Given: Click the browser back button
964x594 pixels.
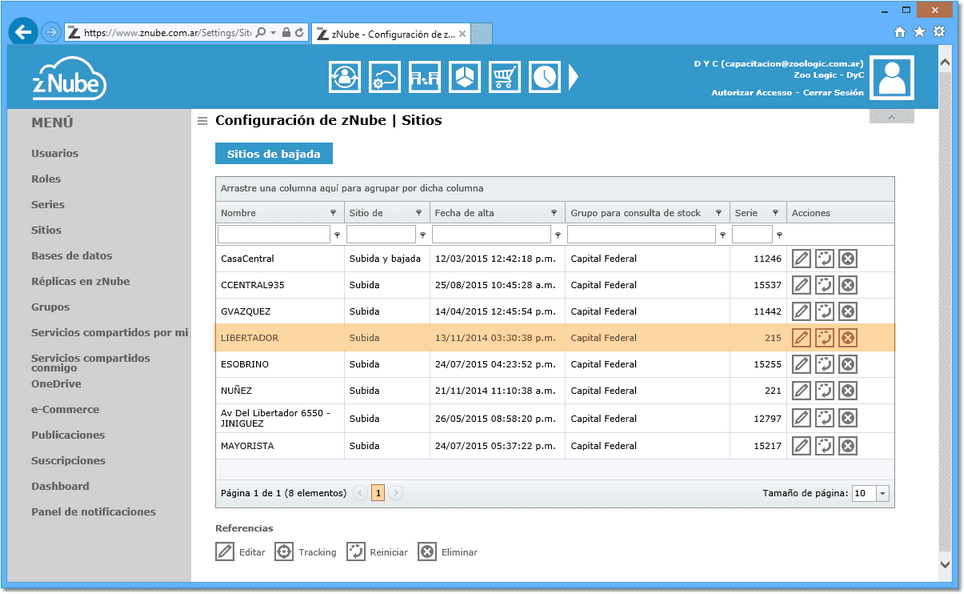Looking at the screenshot, I should [x=23, y=32].
